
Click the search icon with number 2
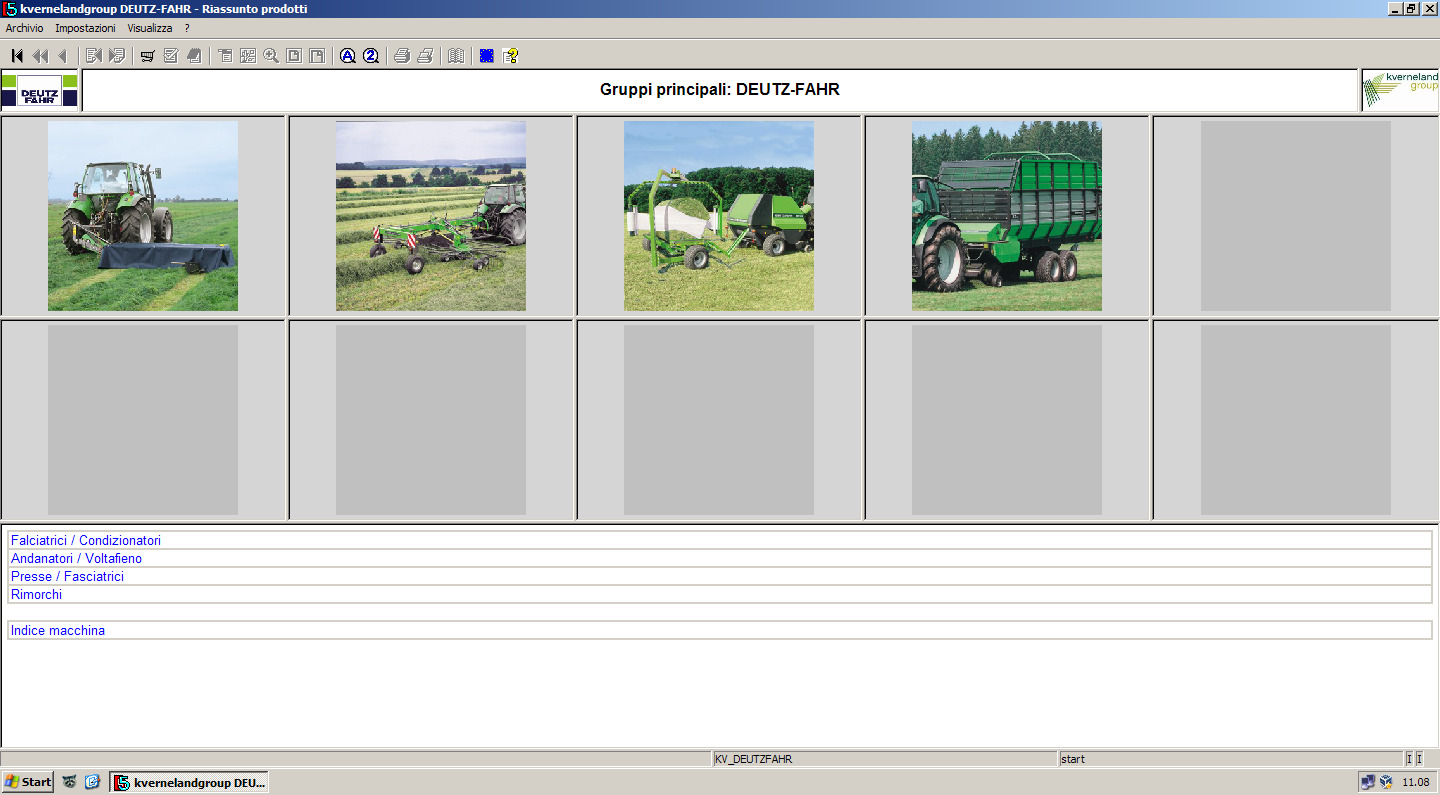(371, 56)
